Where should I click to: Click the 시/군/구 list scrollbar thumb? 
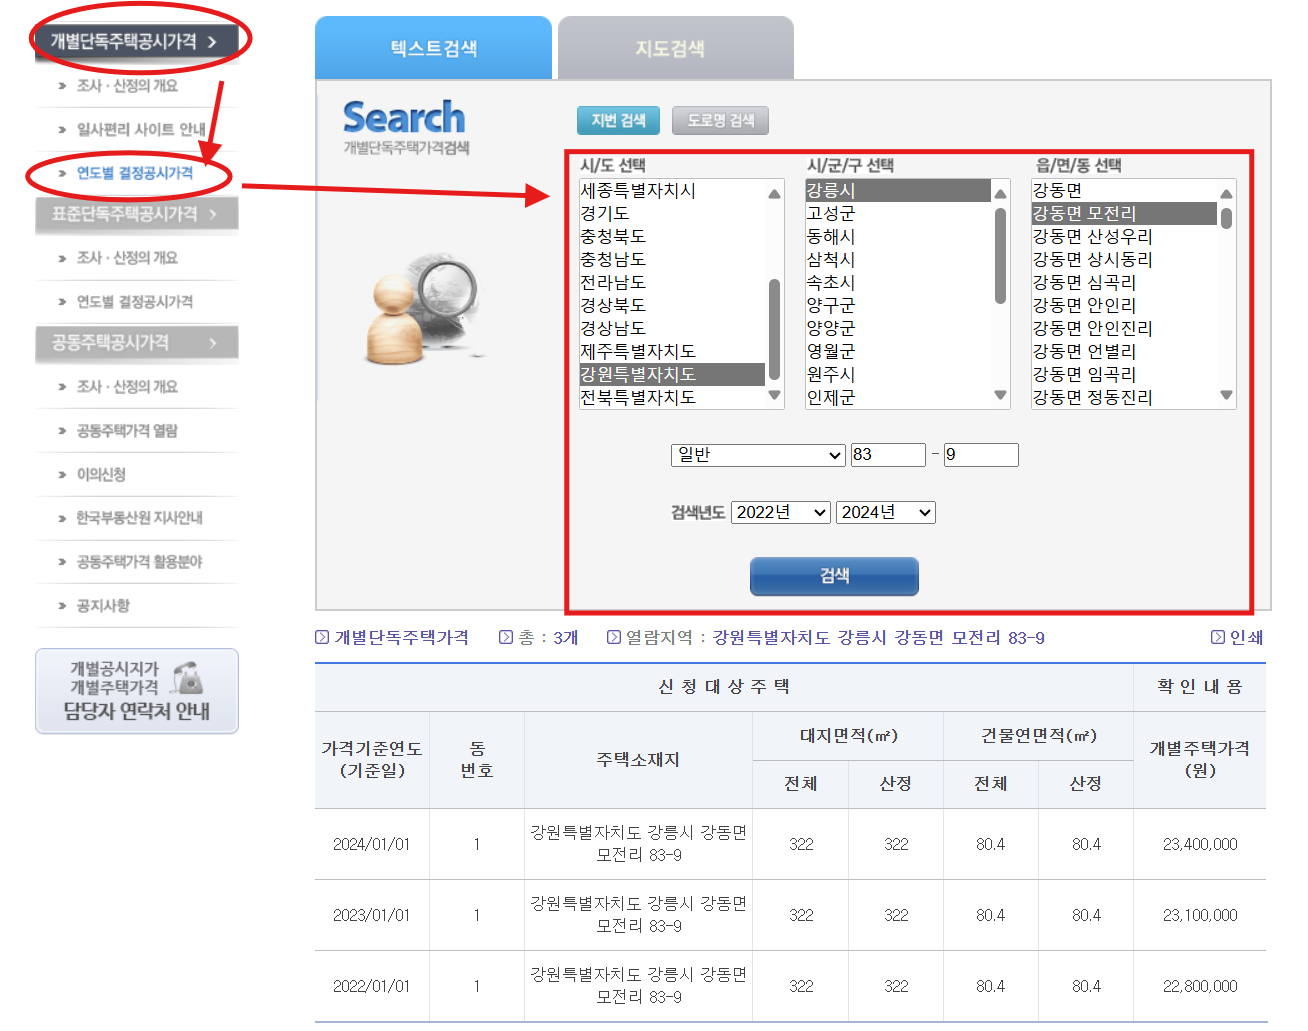[1000, 255]
